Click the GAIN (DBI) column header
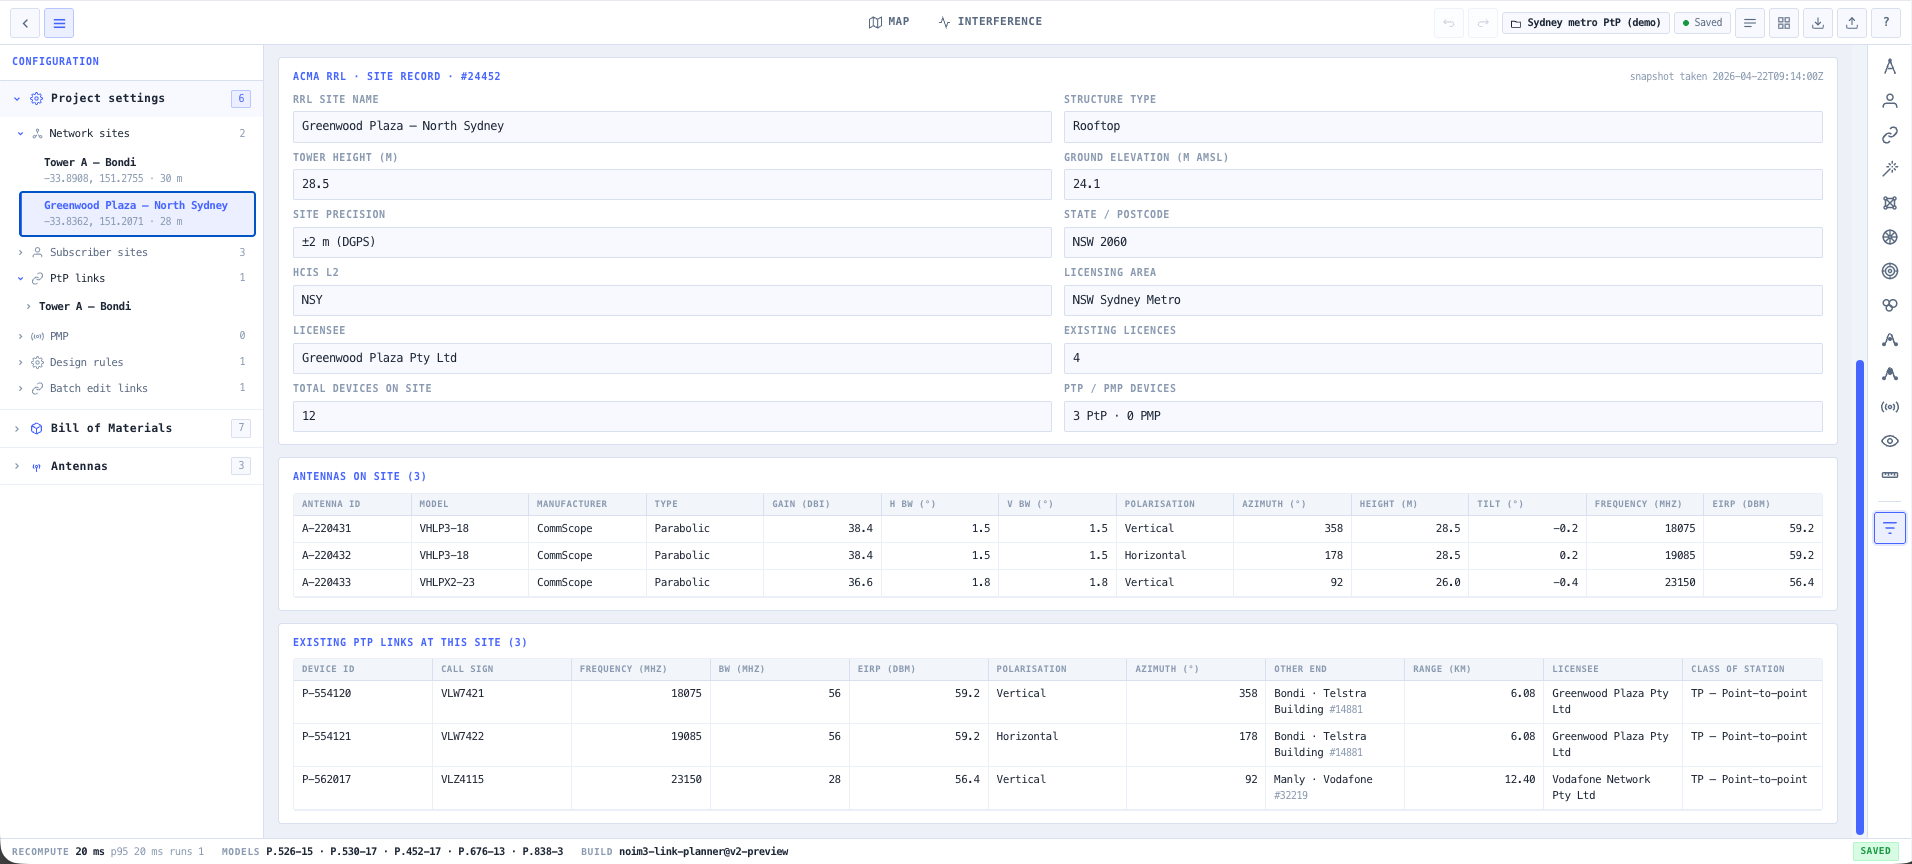Screen dimensions: 1912x864 pos(822,505)
